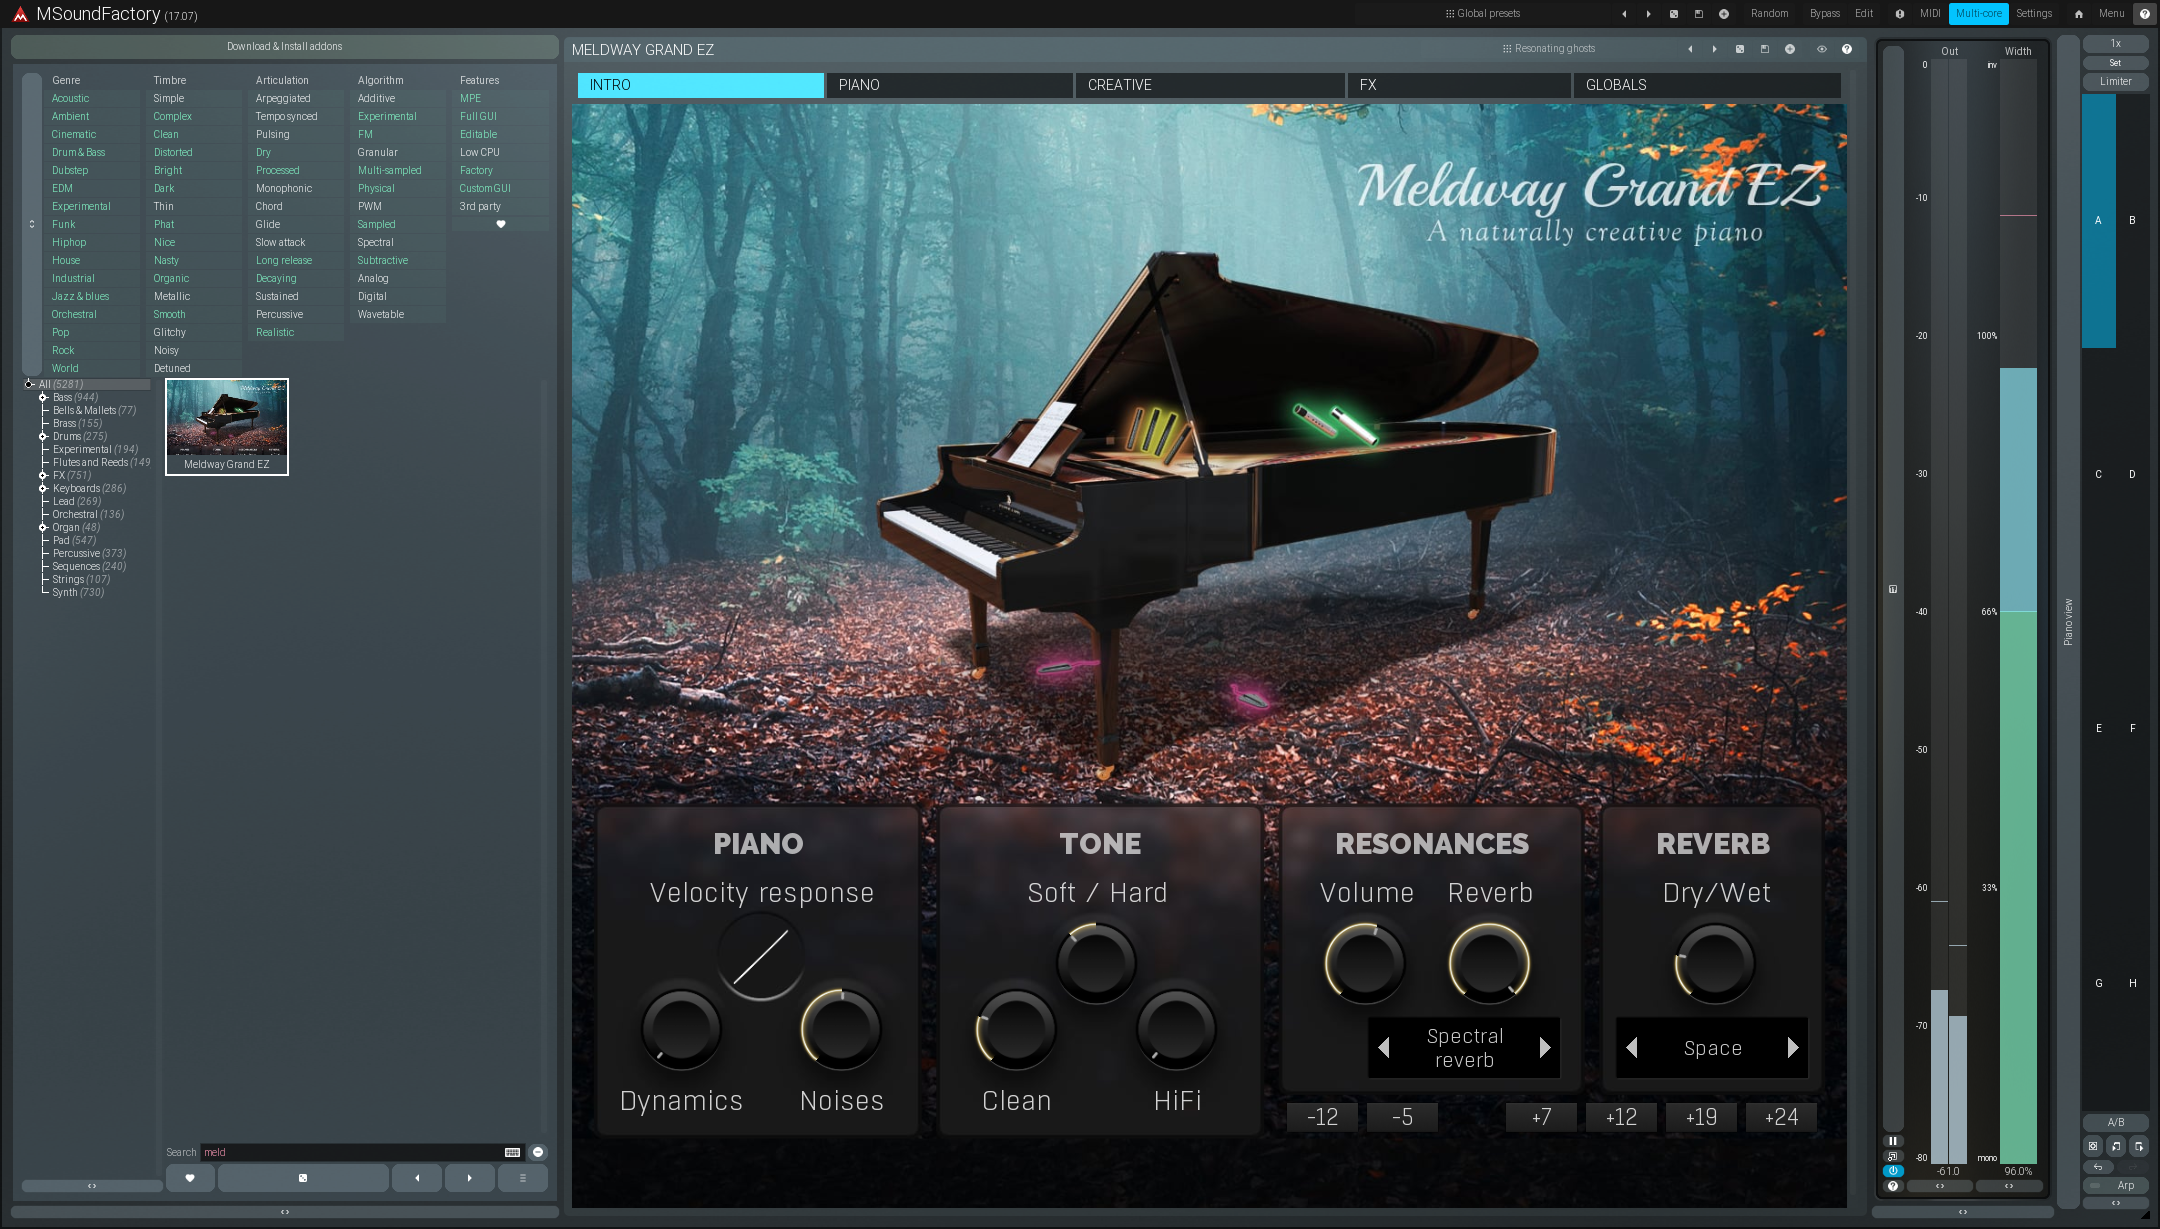Viewport: 2160px width, 1229px height.
Task: Turn the Dynamics knob in the PIANO section
Action: point(680,1028)
